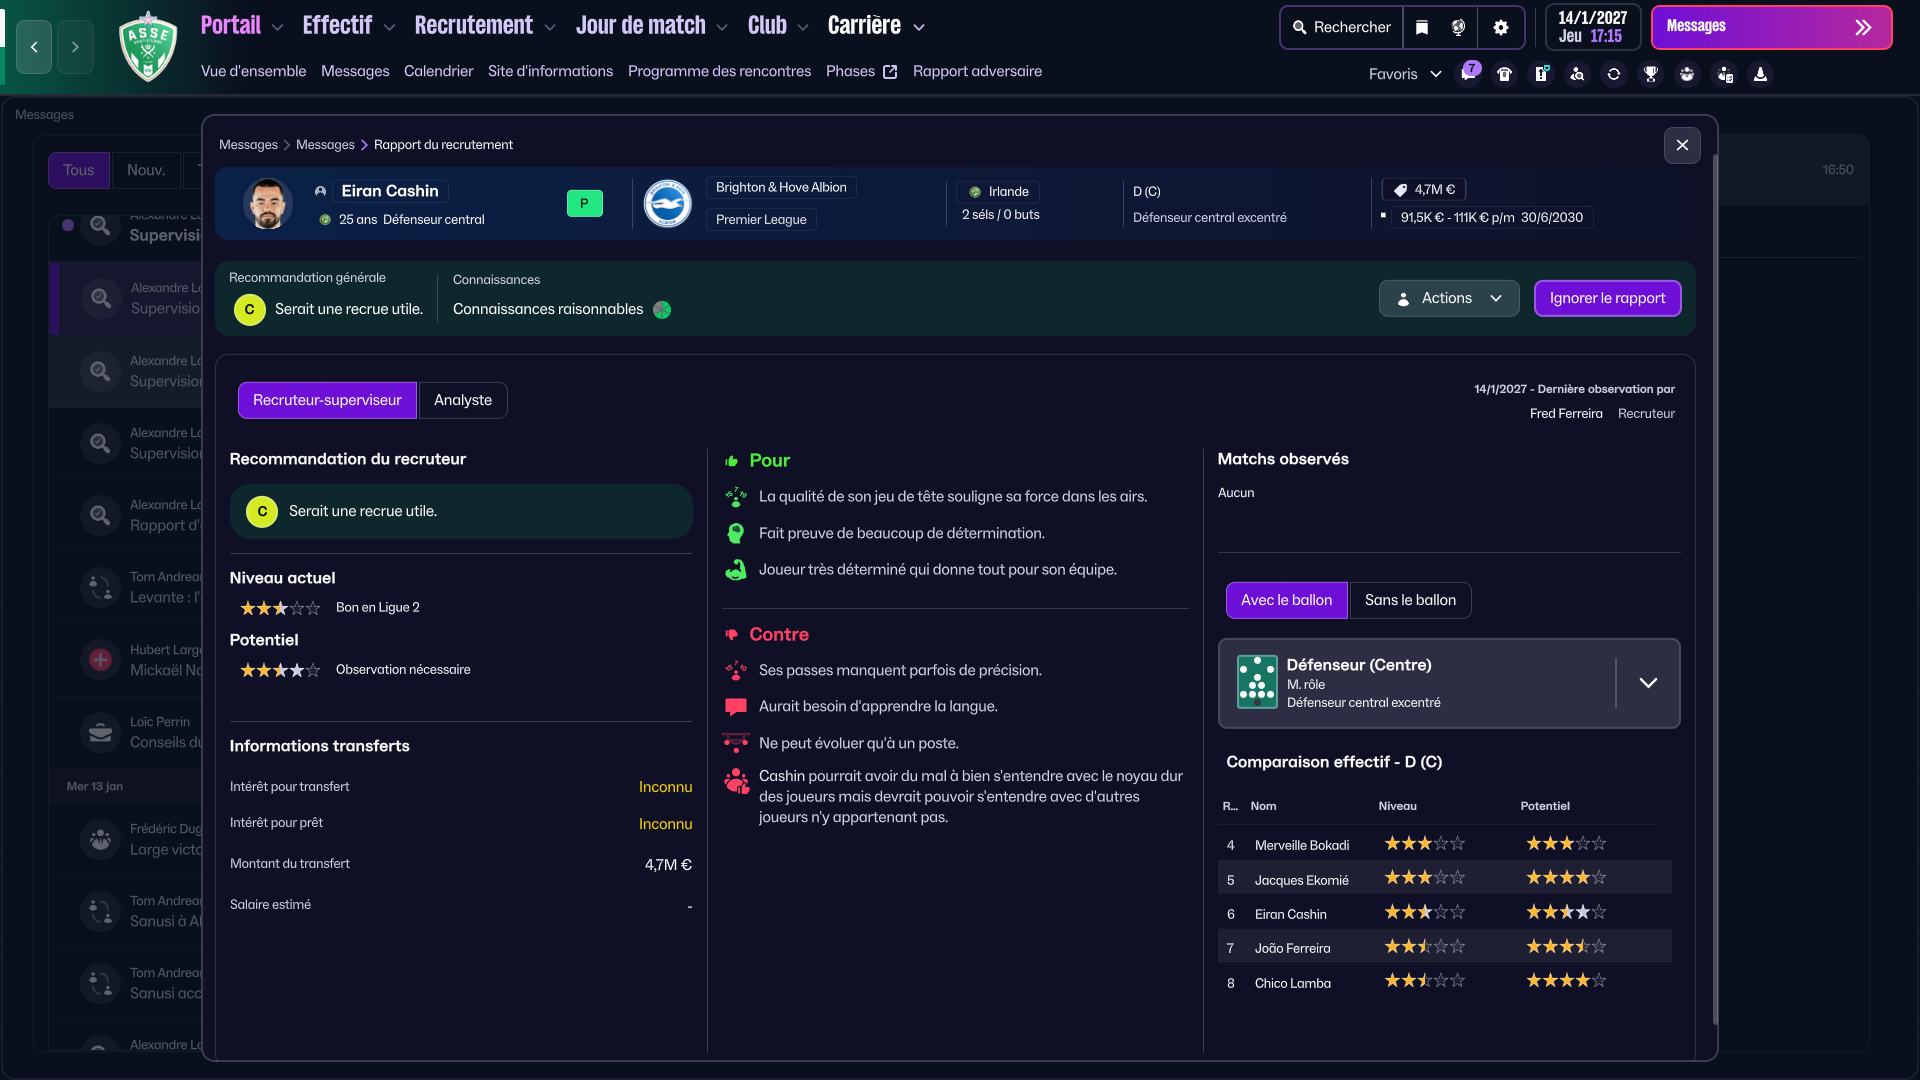Click the ASSE club badge
This screenshot has height=1080, width=1920.
tap(148, 46)
